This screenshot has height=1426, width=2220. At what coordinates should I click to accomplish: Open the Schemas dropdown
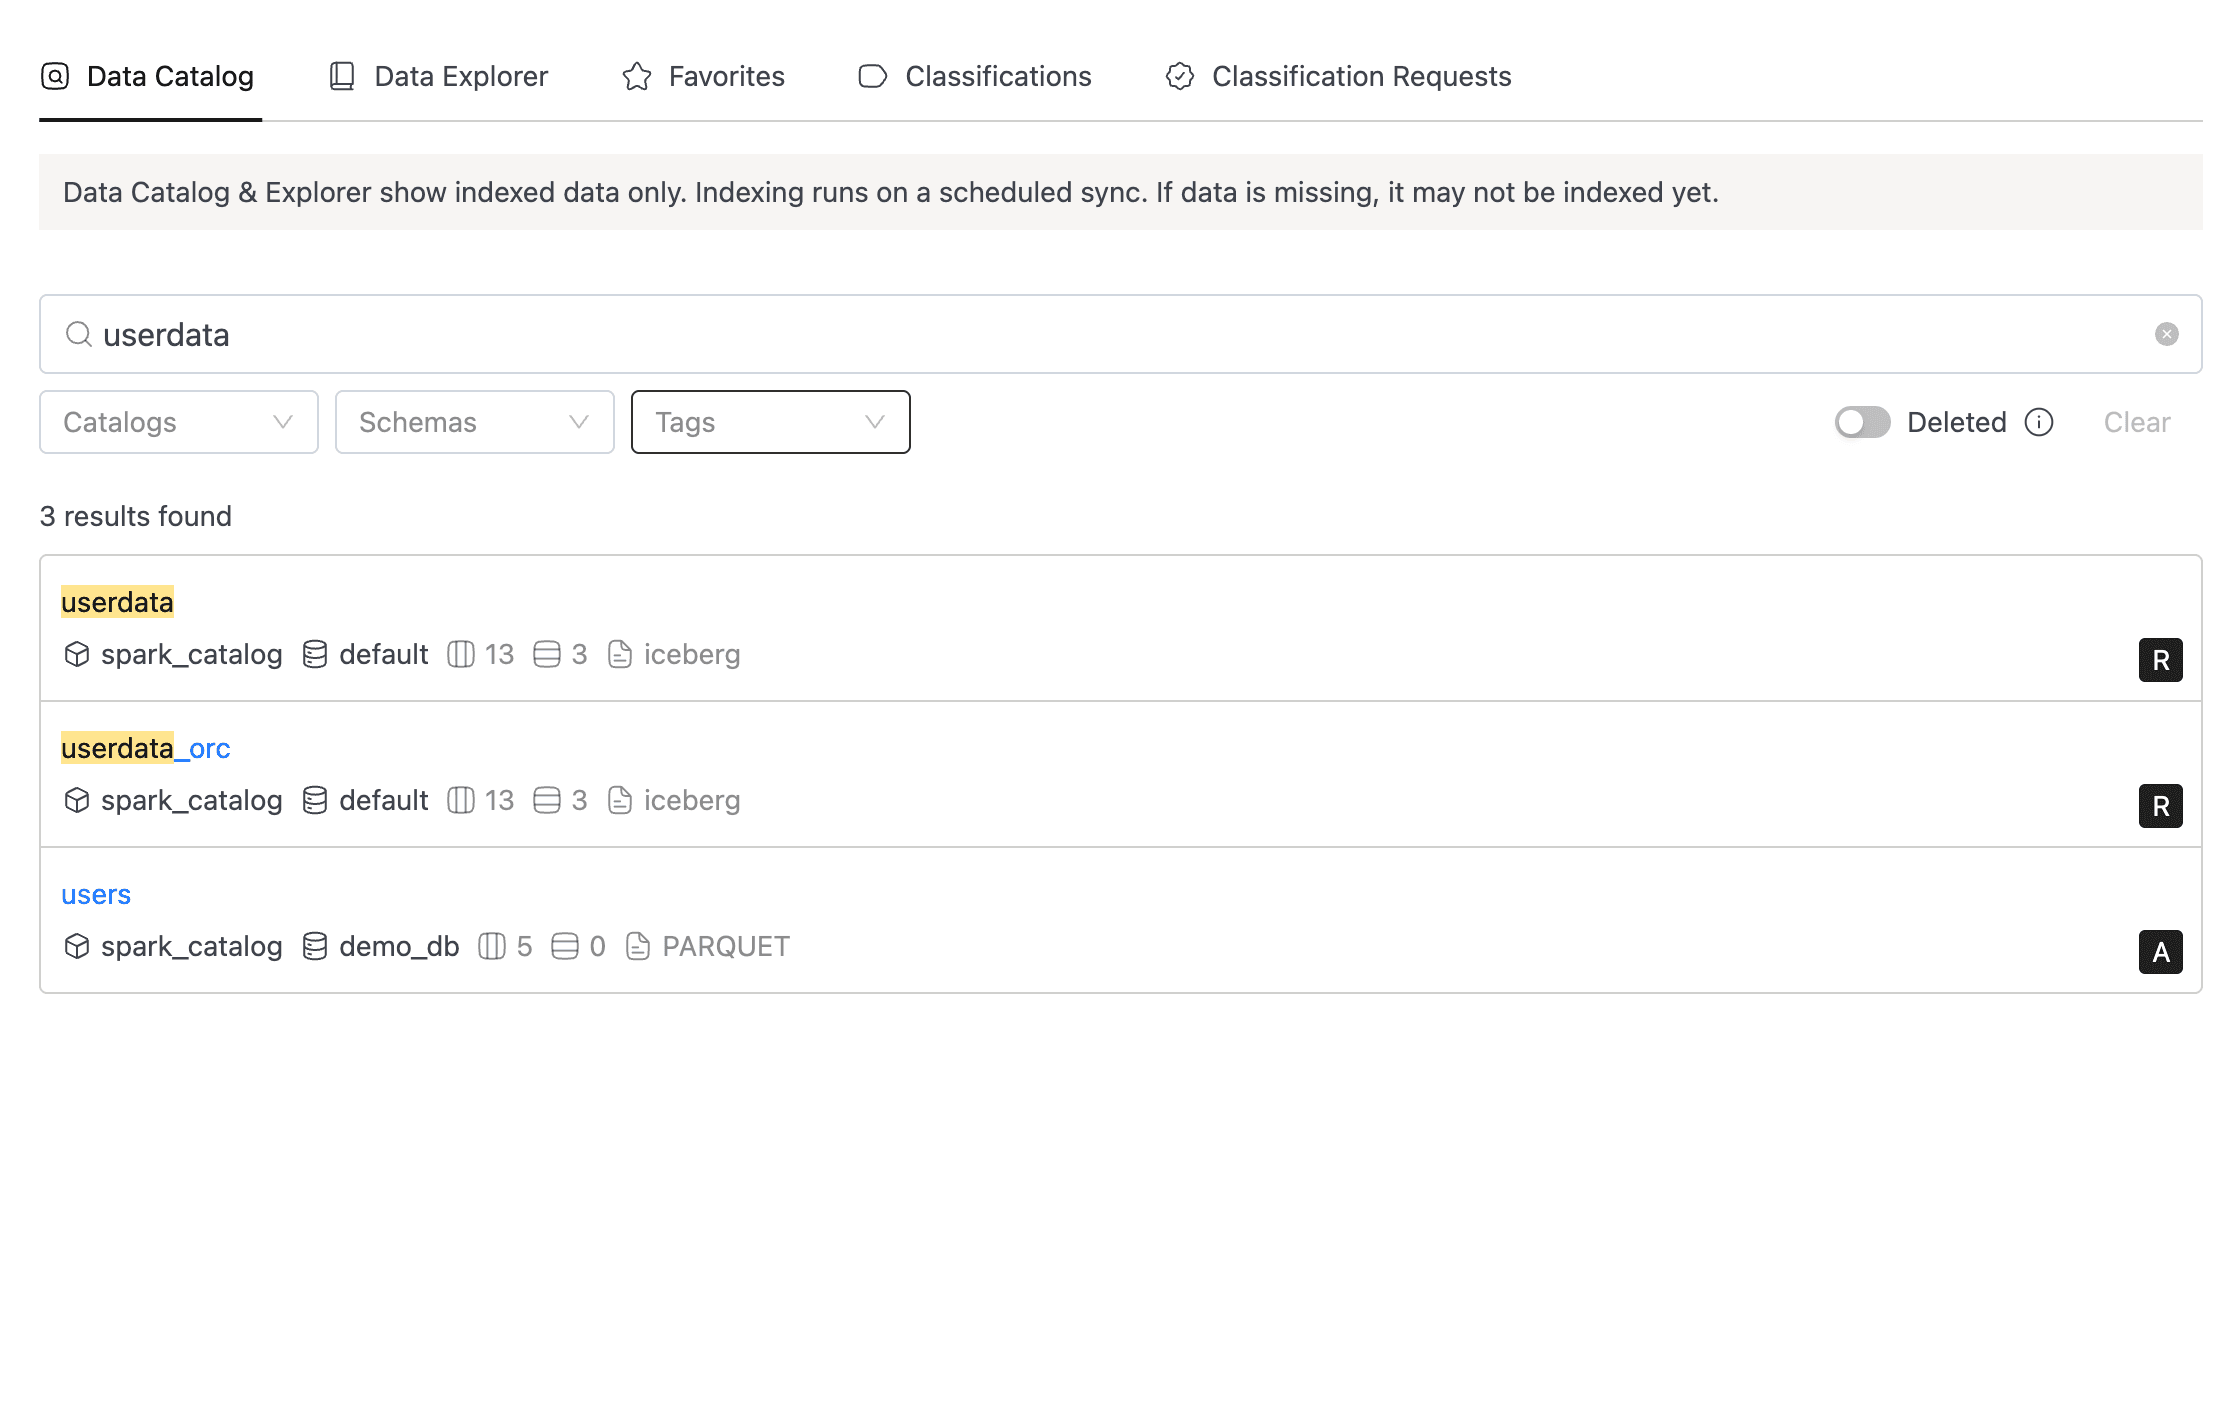pyautogui.click(x=474, y=422)
